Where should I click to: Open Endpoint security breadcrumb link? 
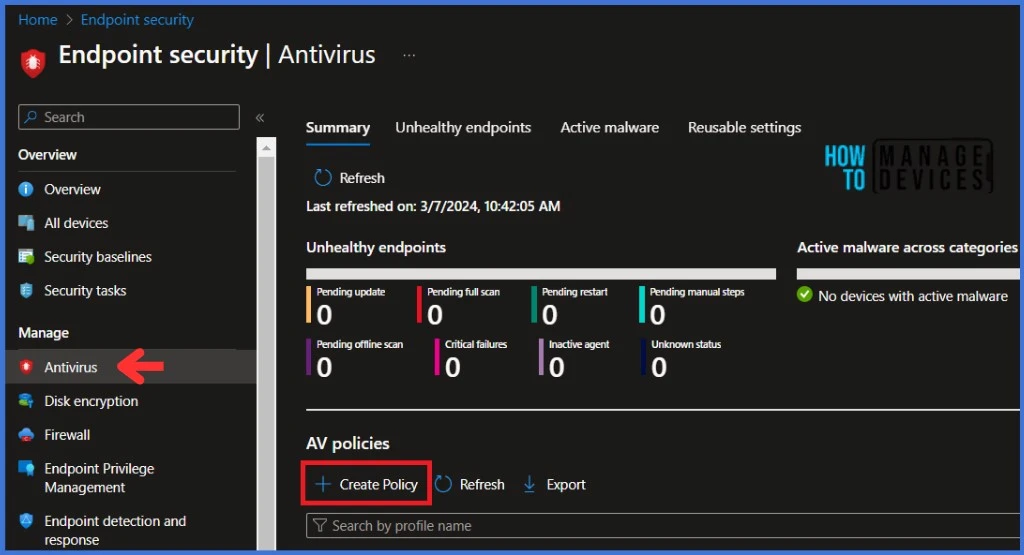[x=137, y=20]
